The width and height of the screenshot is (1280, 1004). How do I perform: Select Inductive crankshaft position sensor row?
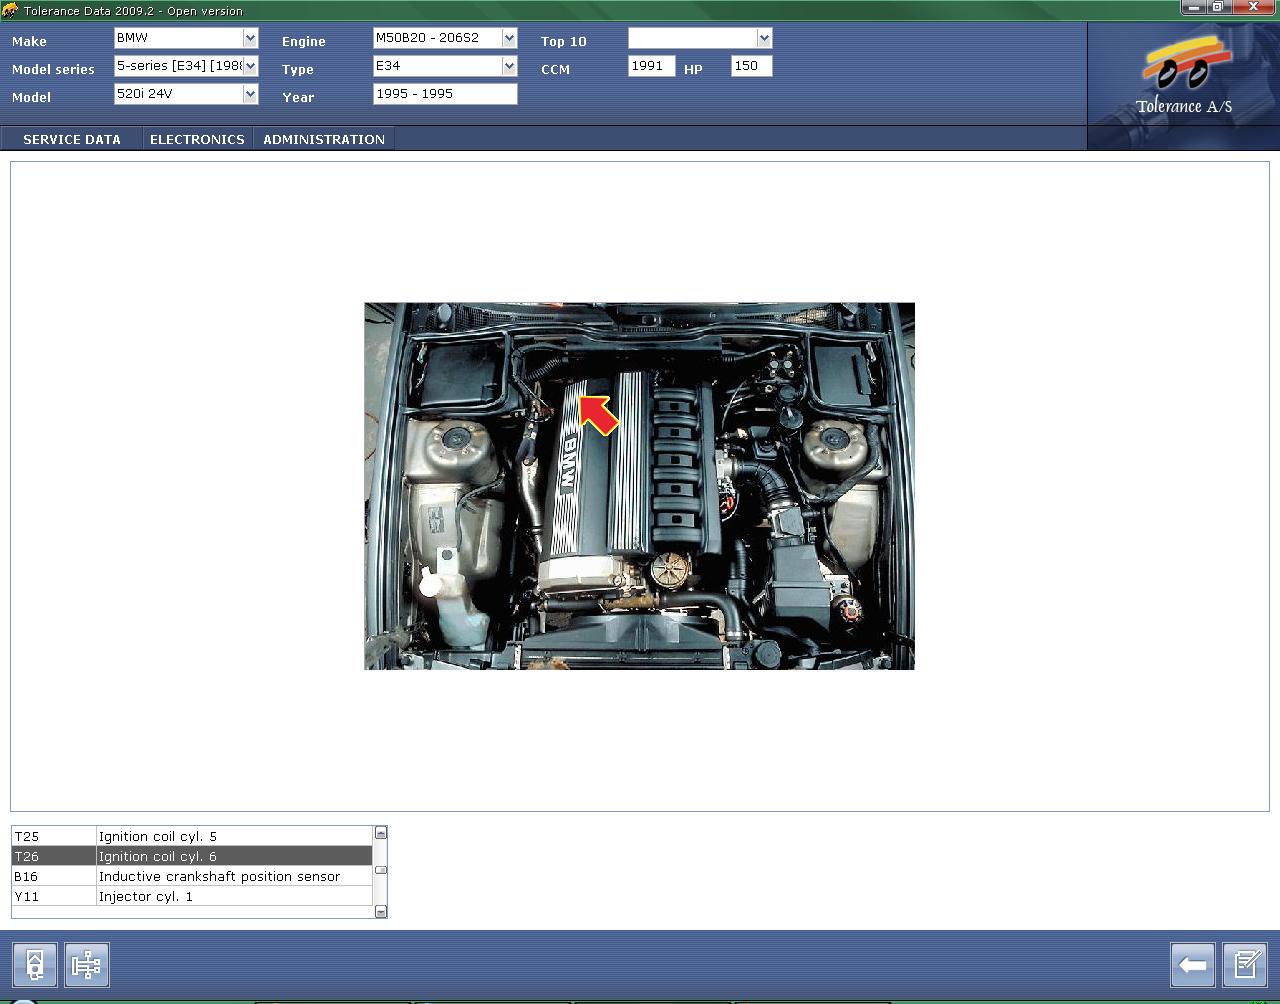219,877
